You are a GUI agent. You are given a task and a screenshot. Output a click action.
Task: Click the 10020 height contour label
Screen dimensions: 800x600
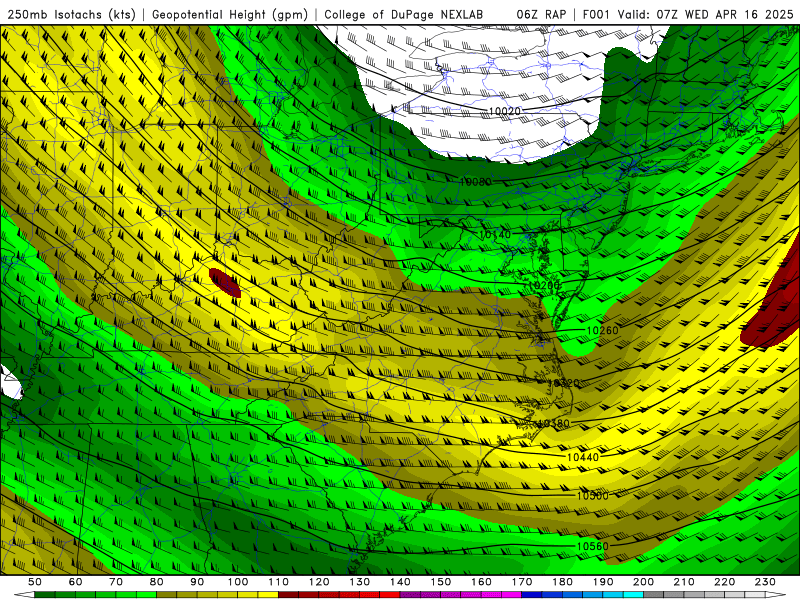pos(505,111)
